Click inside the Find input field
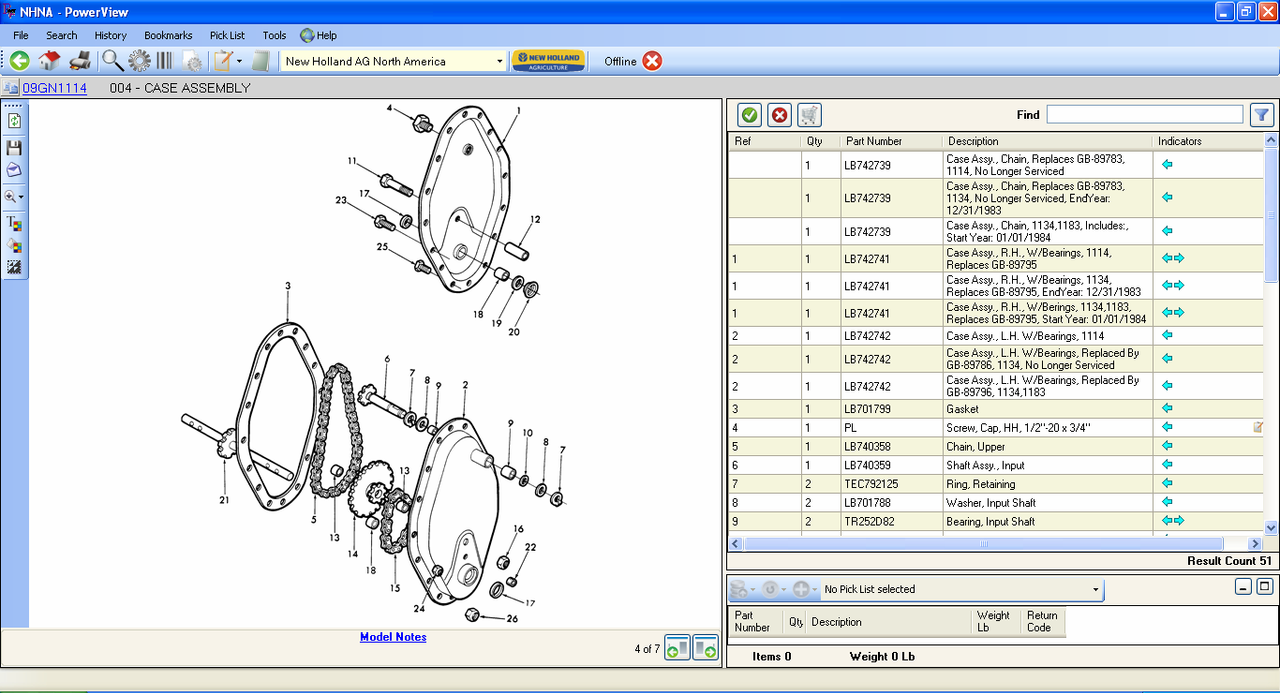Image resolution: width=1280 pixels, height=693 pixels. [1144, 115]
